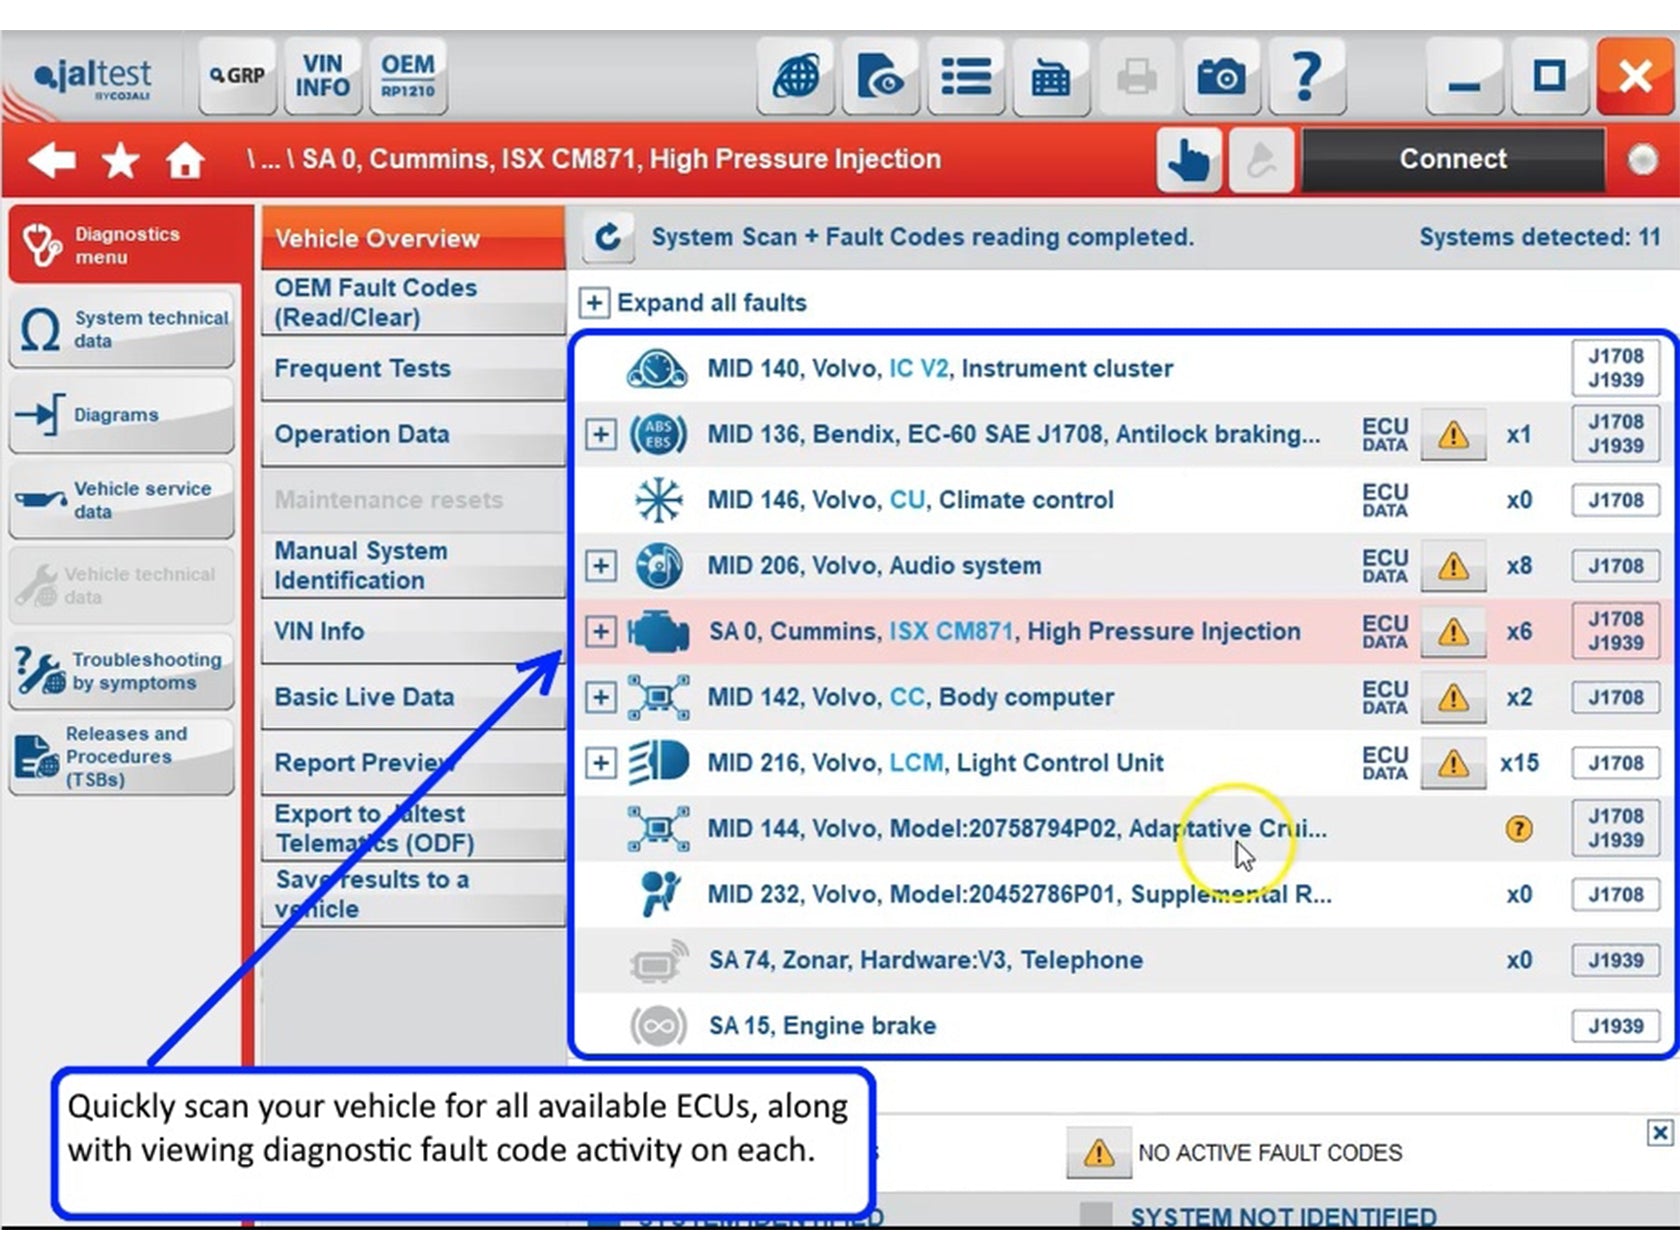
Task: Click the J1939 badge on Engine brake row
Action: [x=1616, y=1026]
